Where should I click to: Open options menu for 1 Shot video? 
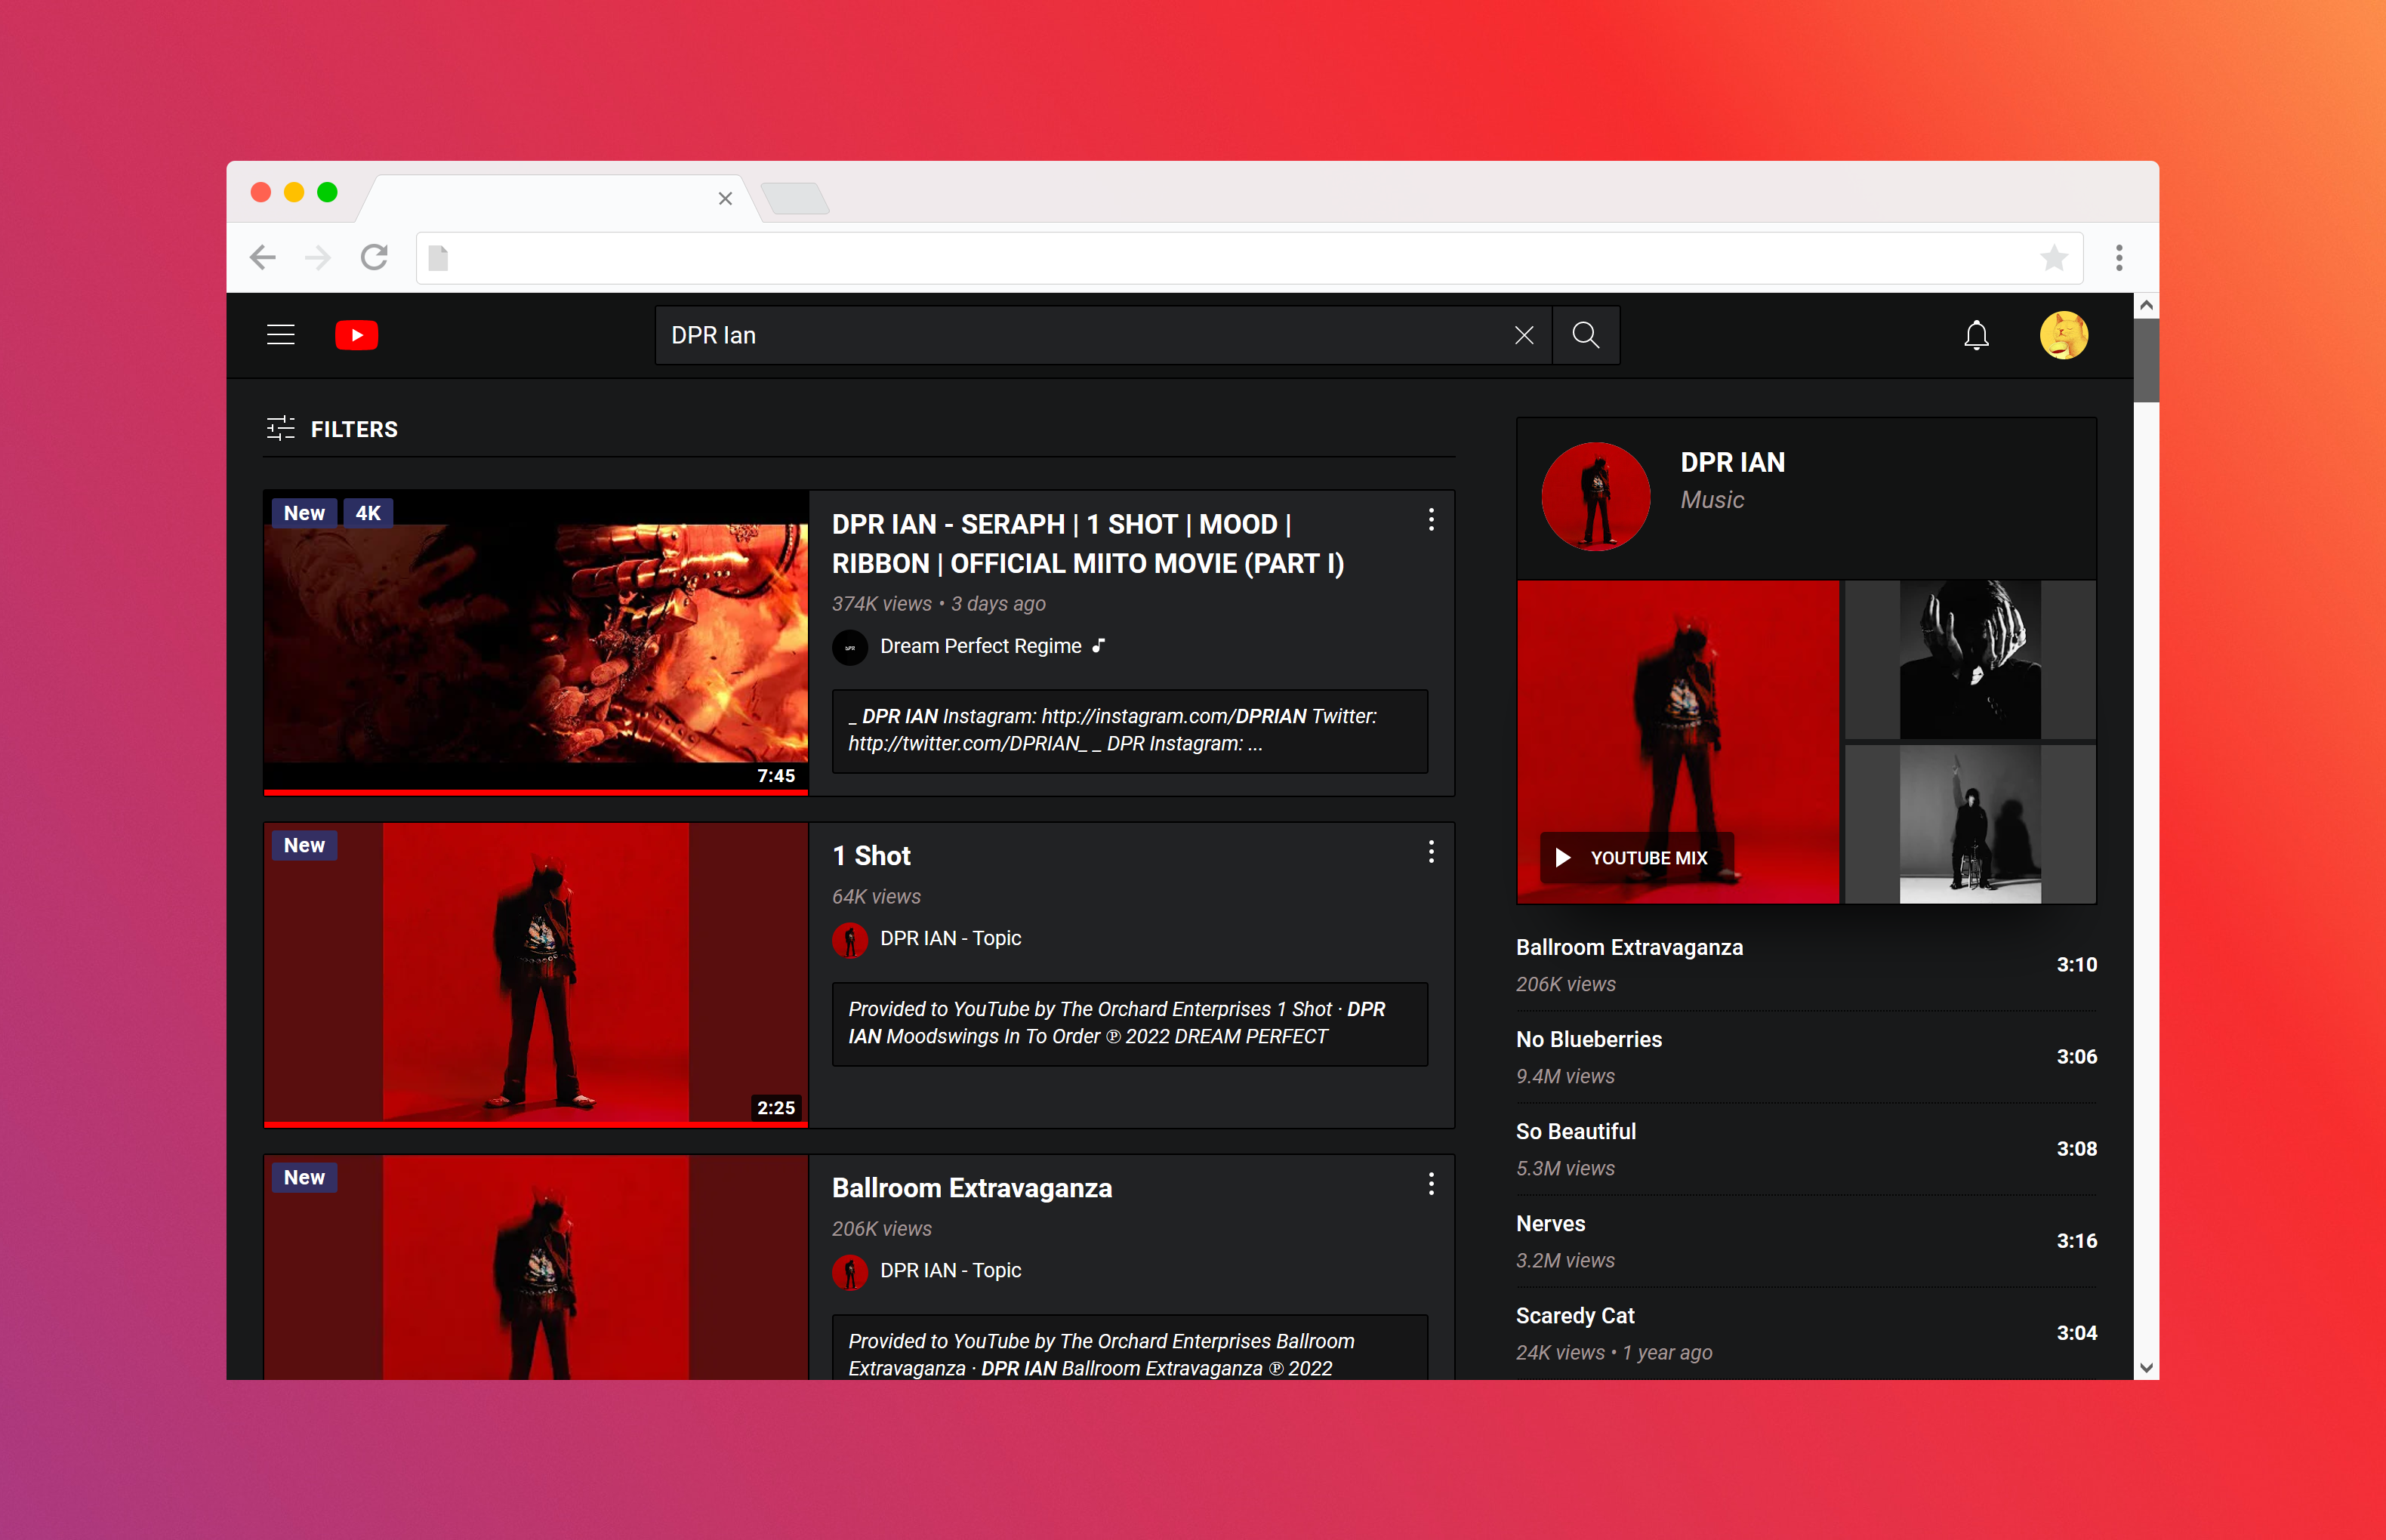(x=1431, y=852)
